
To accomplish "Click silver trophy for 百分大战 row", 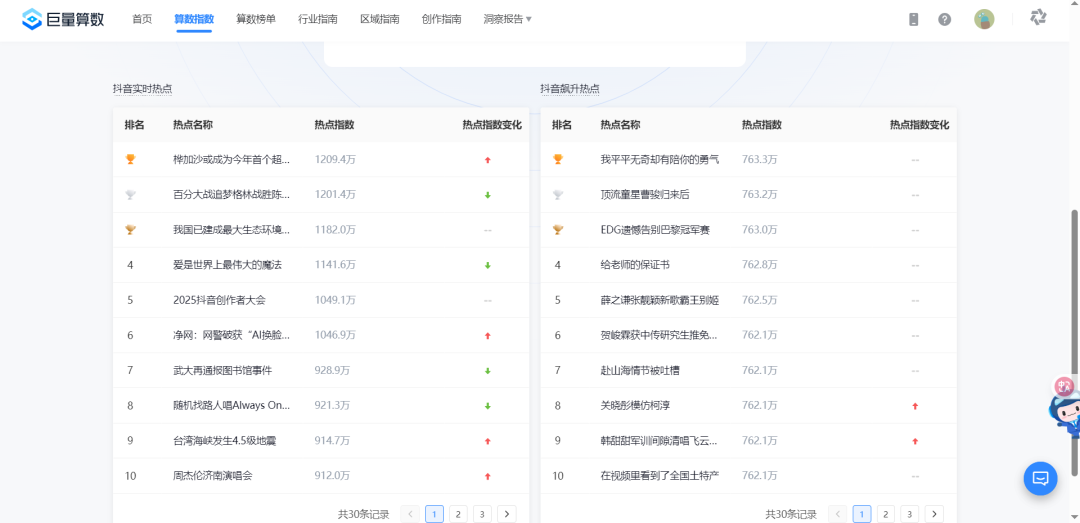I will pyautogui.click(x=130, y=195).
